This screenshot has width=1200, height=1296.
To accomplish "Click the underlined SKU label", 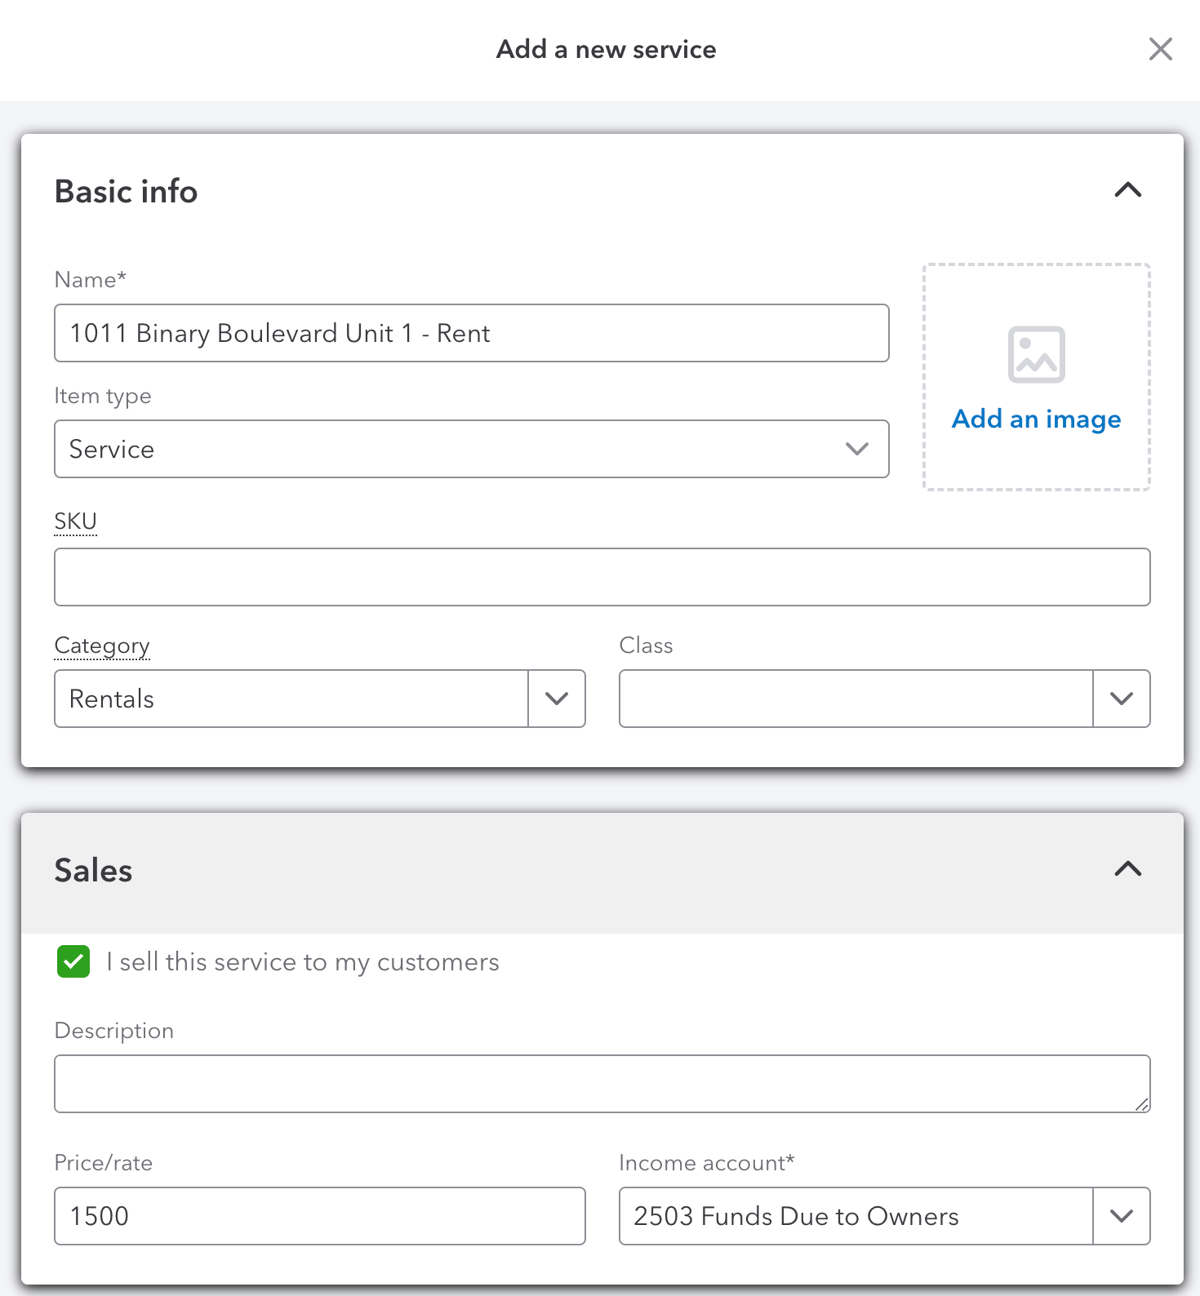I will (x=75, y=521).
